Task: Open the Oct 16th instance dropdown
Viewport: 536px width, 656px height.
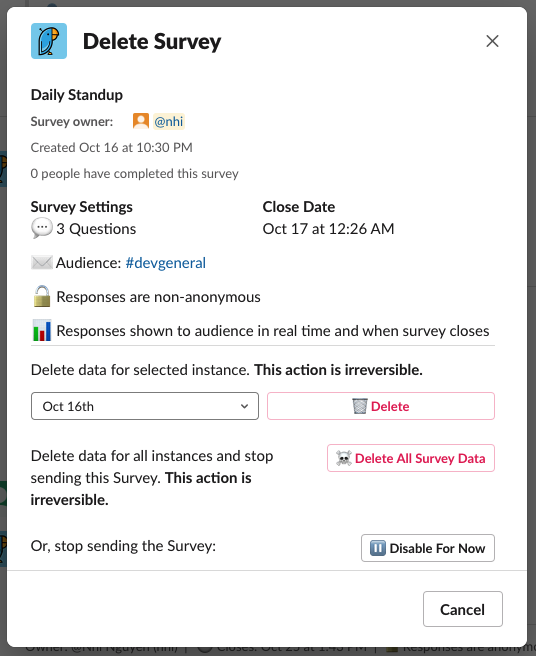Action: coord(145,406)
